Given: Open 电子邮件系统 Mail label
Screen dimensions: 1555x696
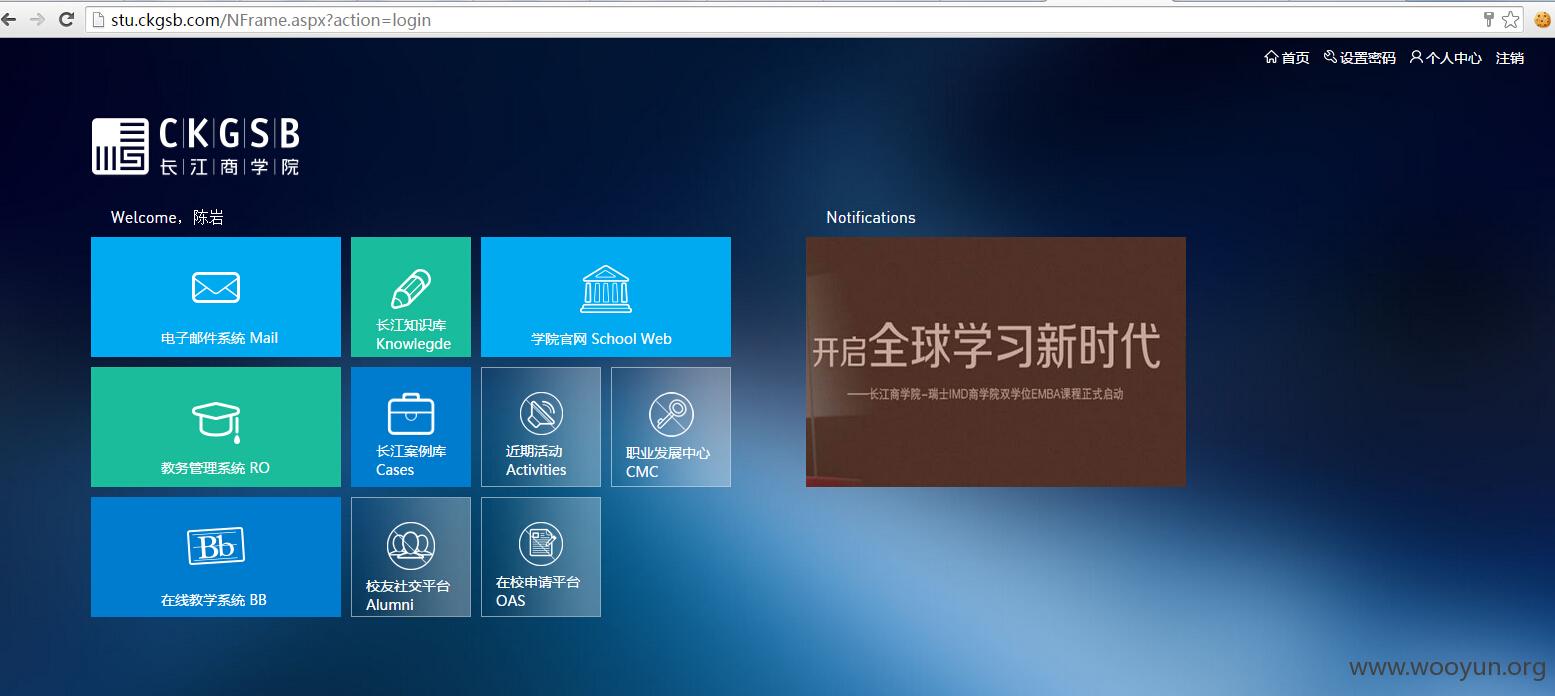Looking at the screenshot, I should [220, 338].
